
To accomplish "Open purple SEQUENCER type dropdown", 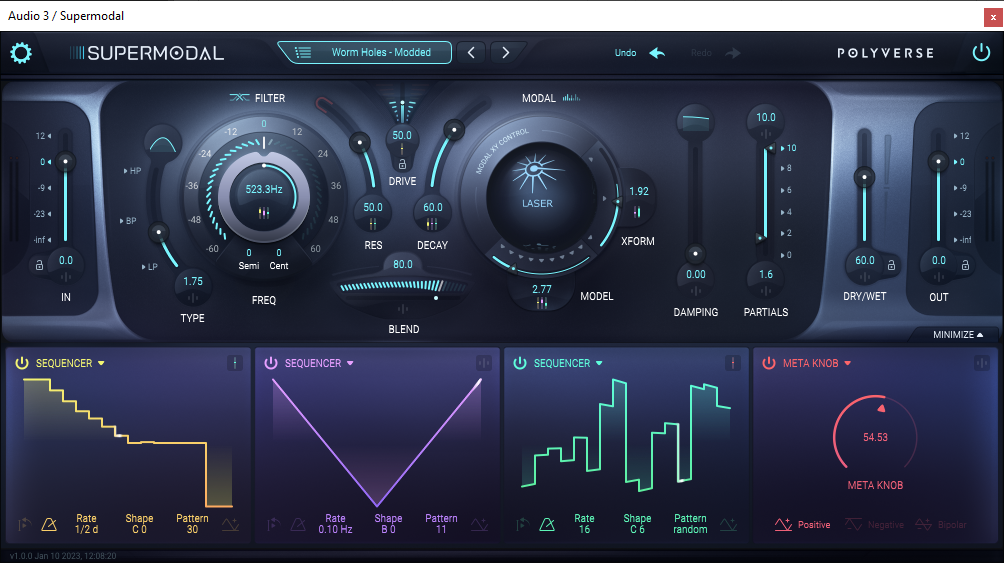I will point(320,363).
